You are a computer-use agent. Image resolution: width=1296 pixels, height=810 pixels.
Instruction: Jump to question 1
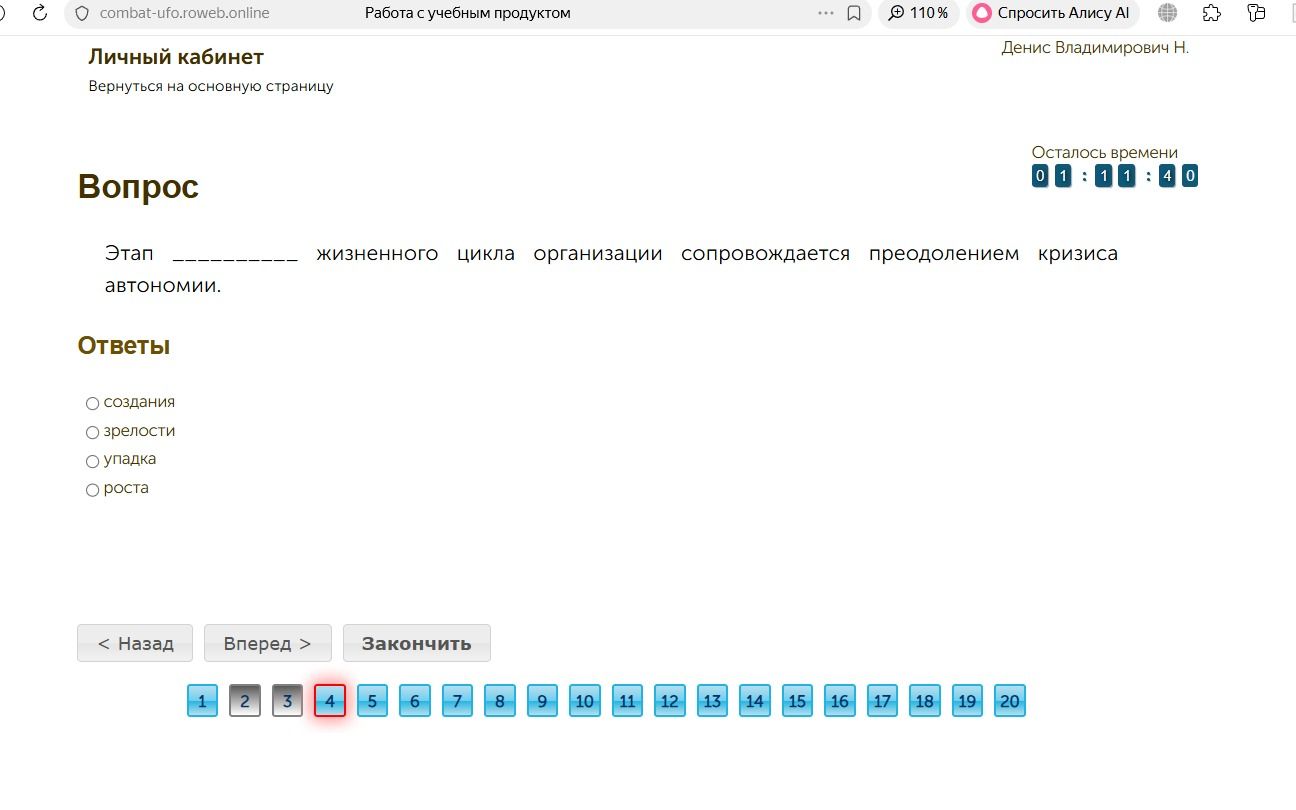coord(202,701)
